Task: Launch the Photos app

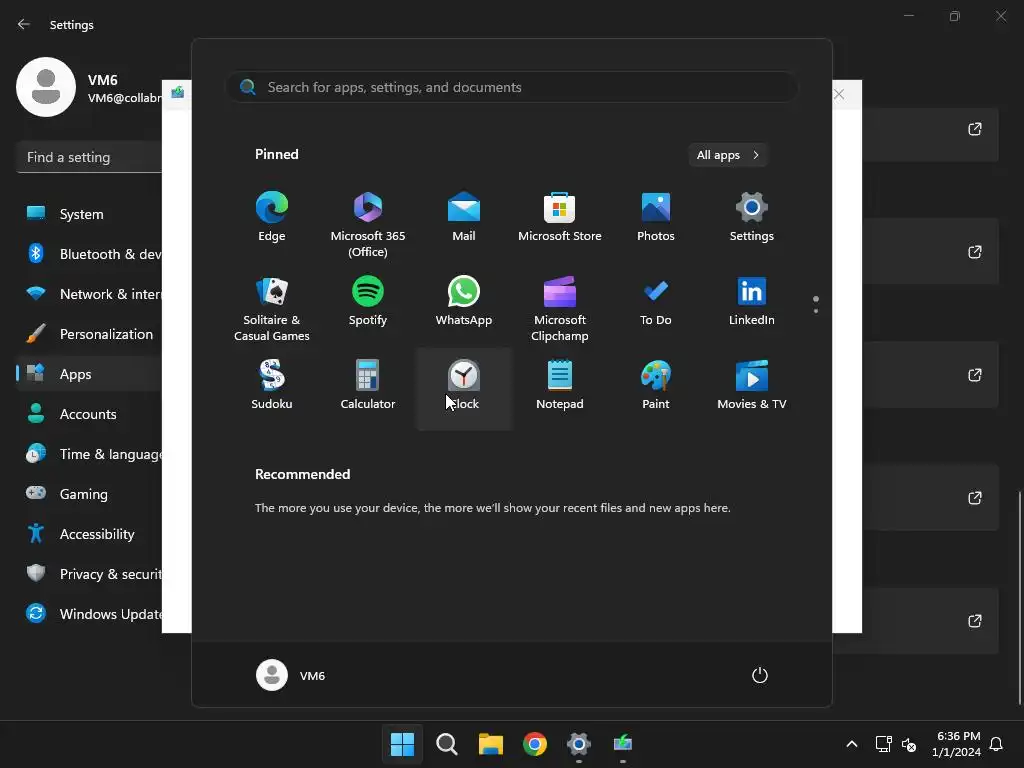Action: (x=656, y=217)
